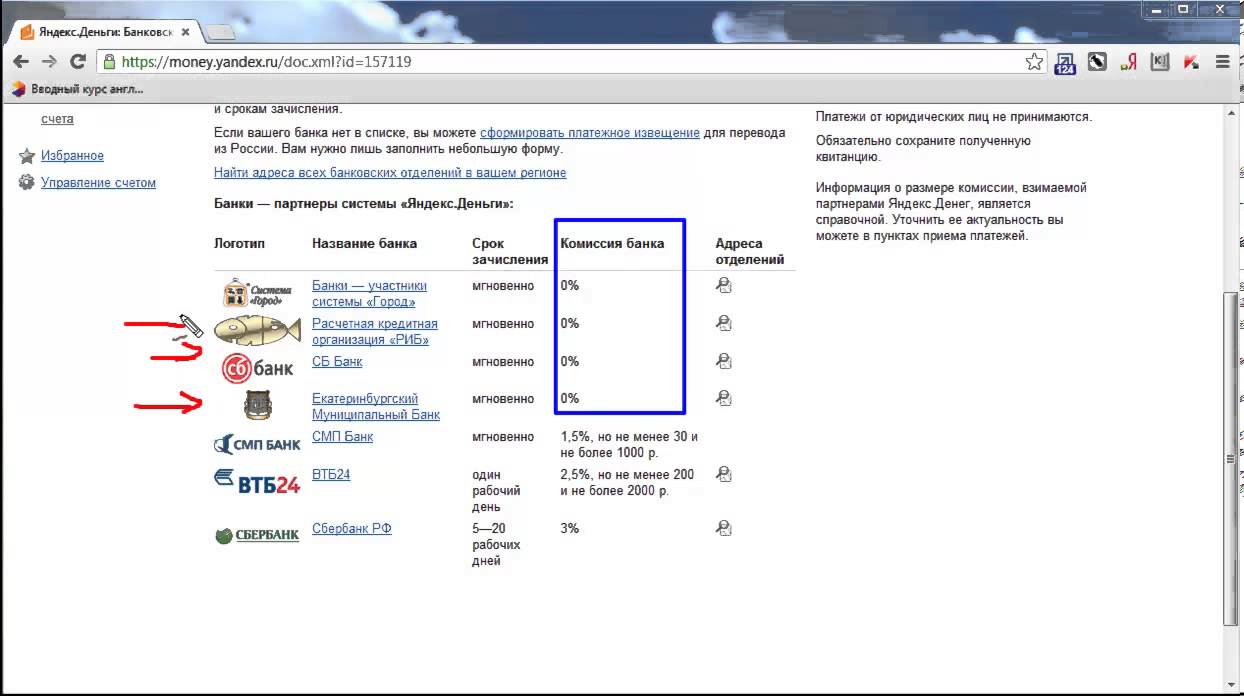Screen dimensions: 1244x696
Task: Click the 5—20 рабочих дней cell
Action: [496, 545]
